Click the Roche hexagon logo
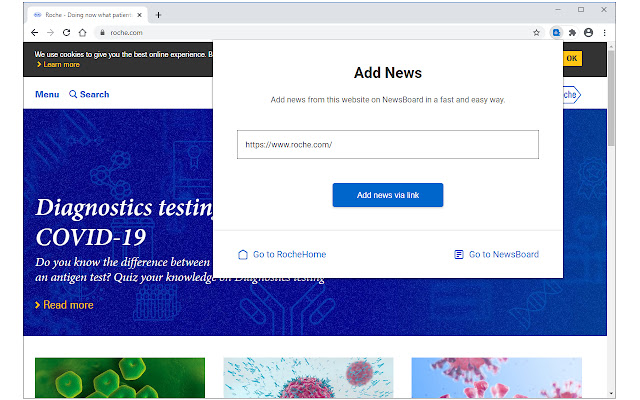 point(571,95)
